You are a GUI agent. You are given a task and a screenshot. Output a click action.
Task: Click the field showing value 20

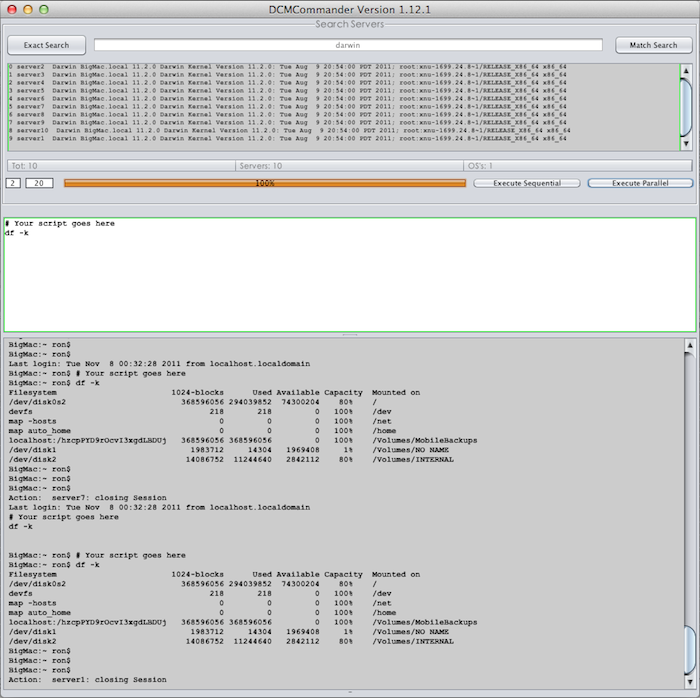[x=40, y=183]
